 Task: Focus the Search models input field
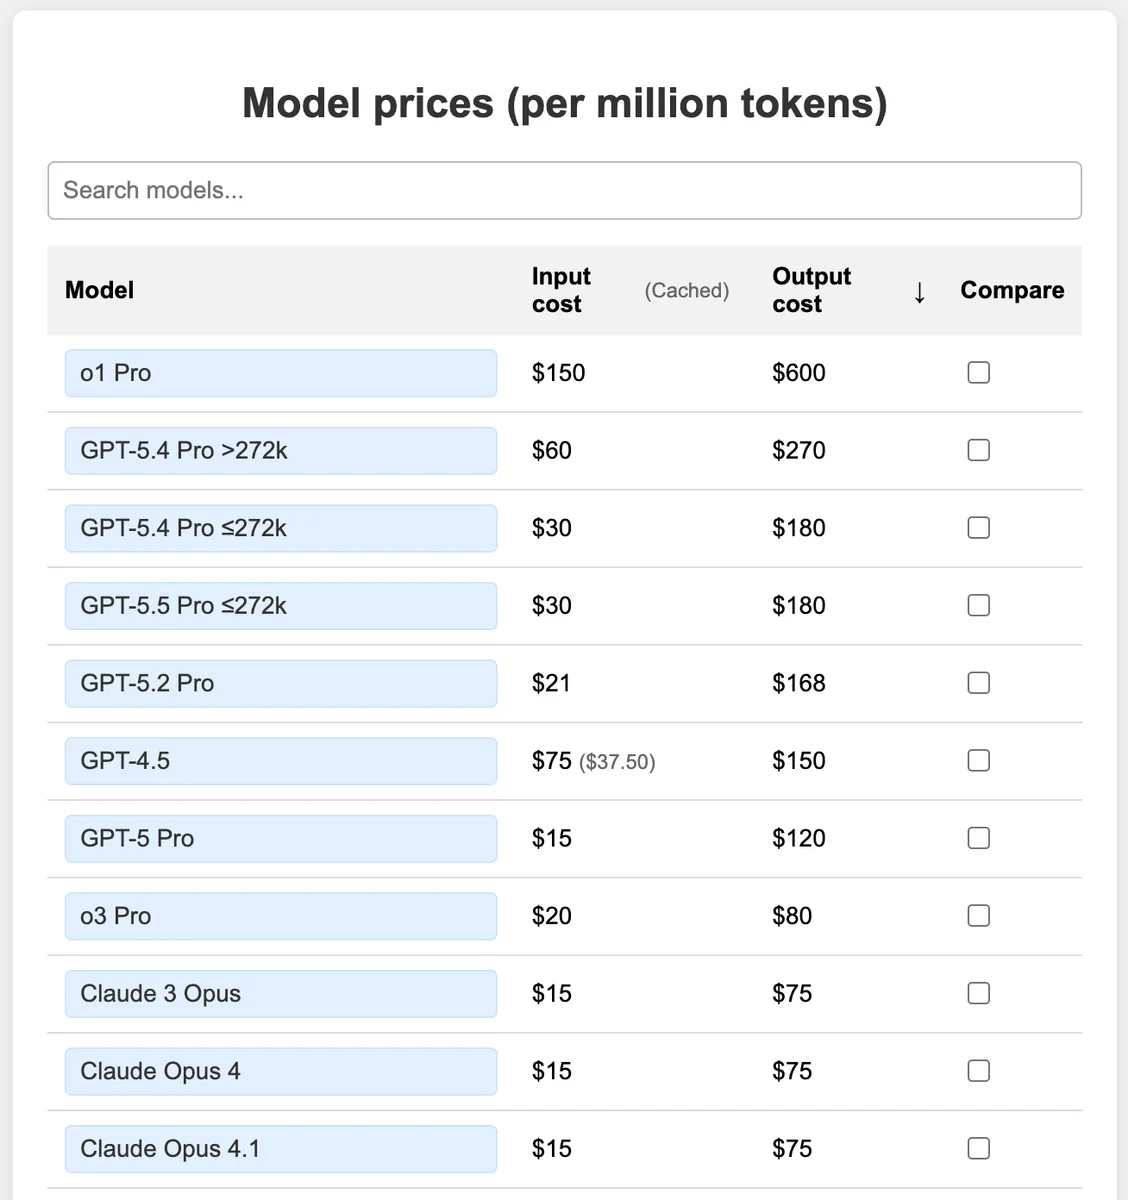tap(564, 190)
